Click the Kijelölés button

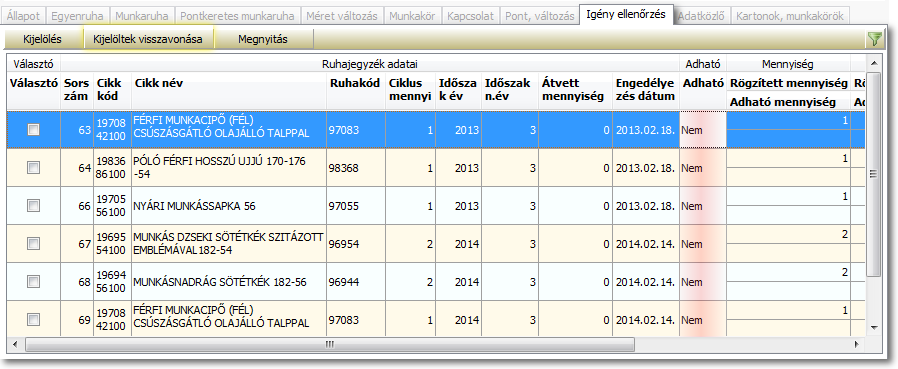click(42, 40)
